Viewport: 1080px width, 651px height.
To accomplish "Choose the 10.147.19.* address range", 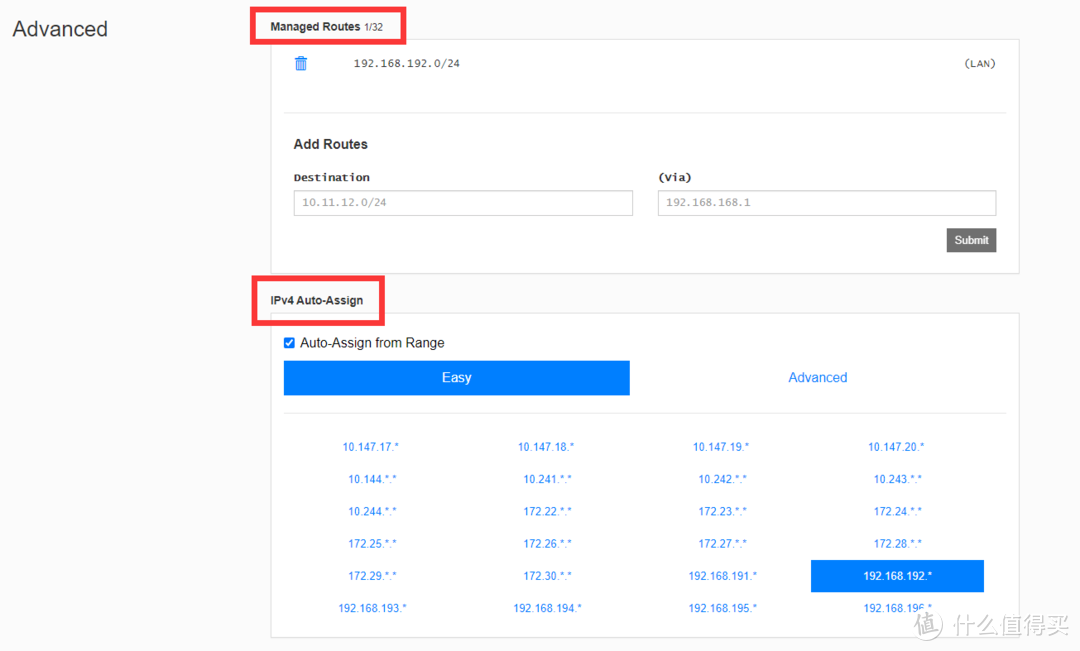I will pos(721,448).
